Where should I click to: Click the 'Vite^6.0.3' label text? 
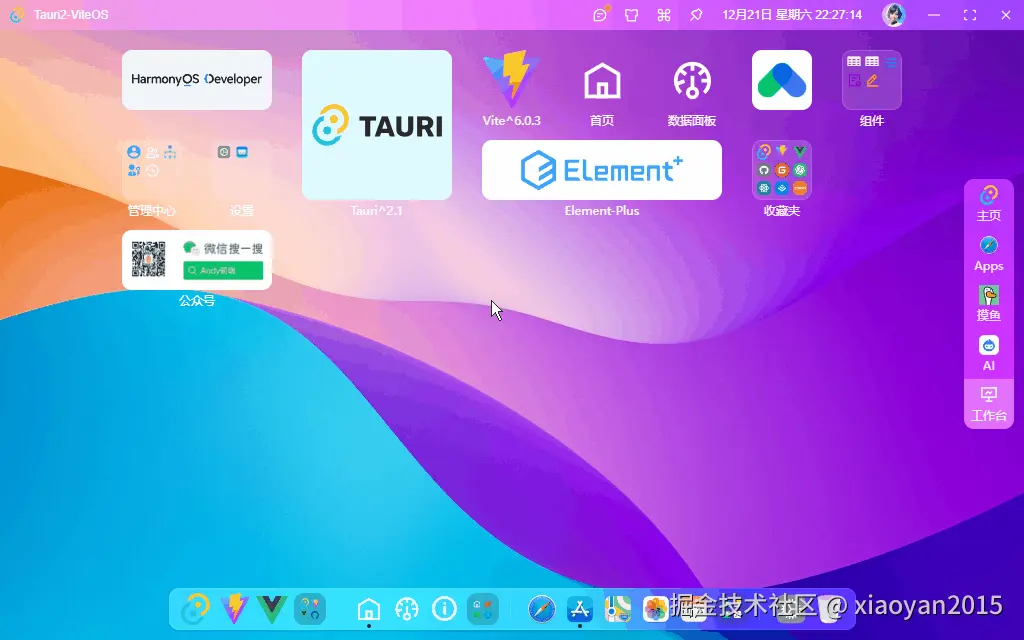click(511, 121)
